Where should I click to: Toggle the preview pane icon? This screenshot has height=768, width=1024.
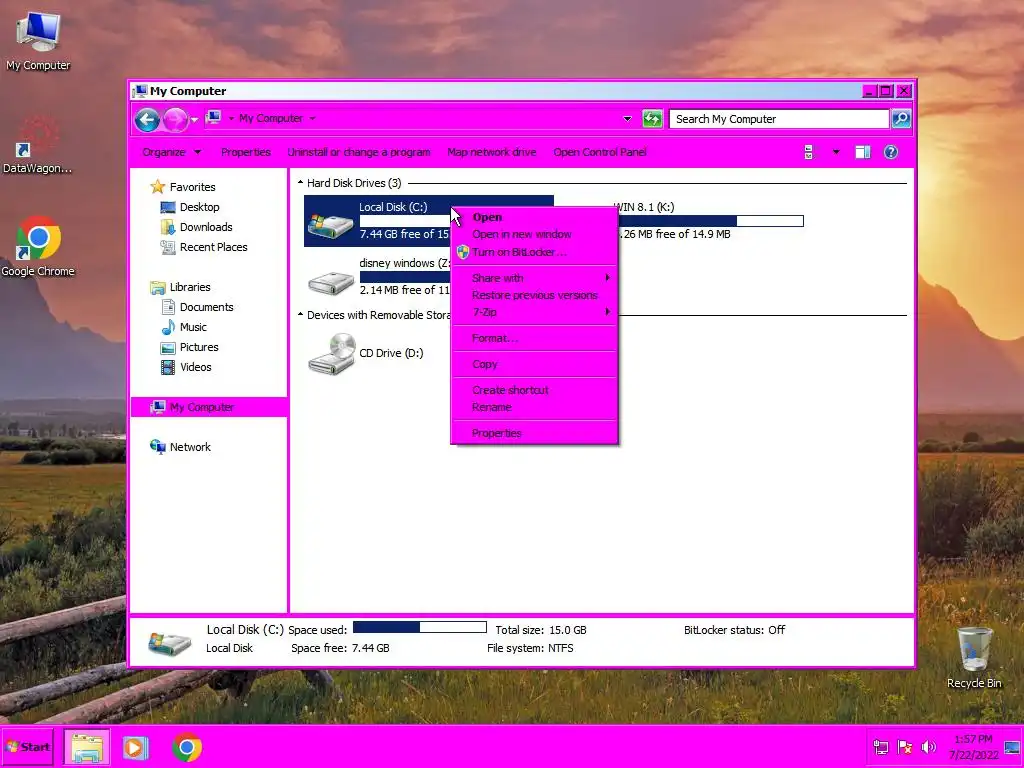coord(863,152)
